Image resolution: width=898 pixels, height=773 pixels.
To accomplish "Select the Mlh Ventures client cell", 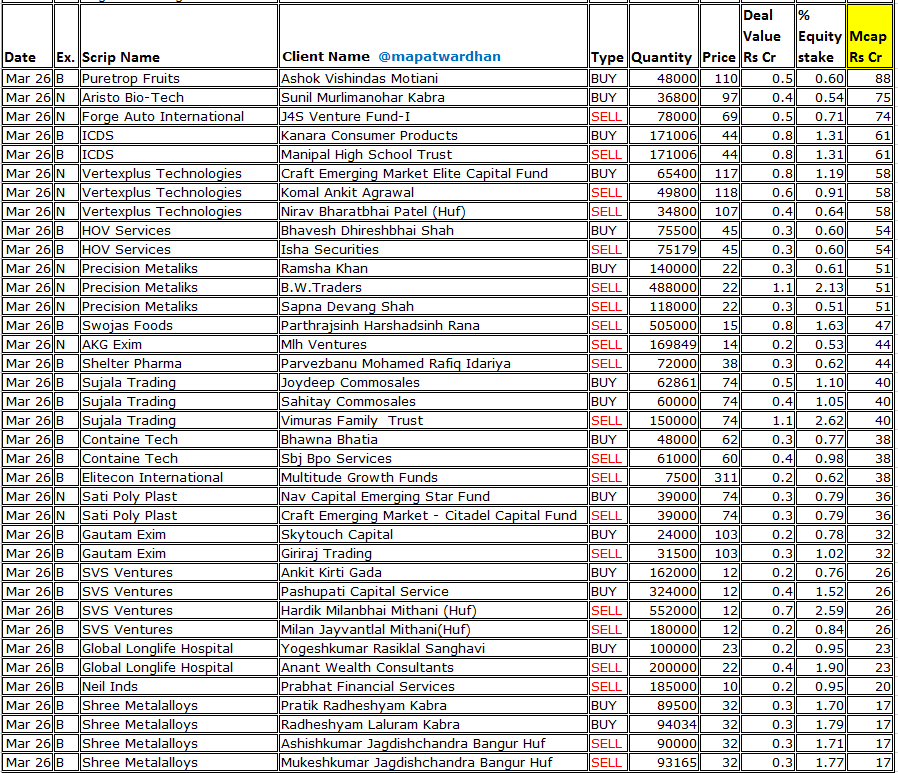I will [433, 344].
